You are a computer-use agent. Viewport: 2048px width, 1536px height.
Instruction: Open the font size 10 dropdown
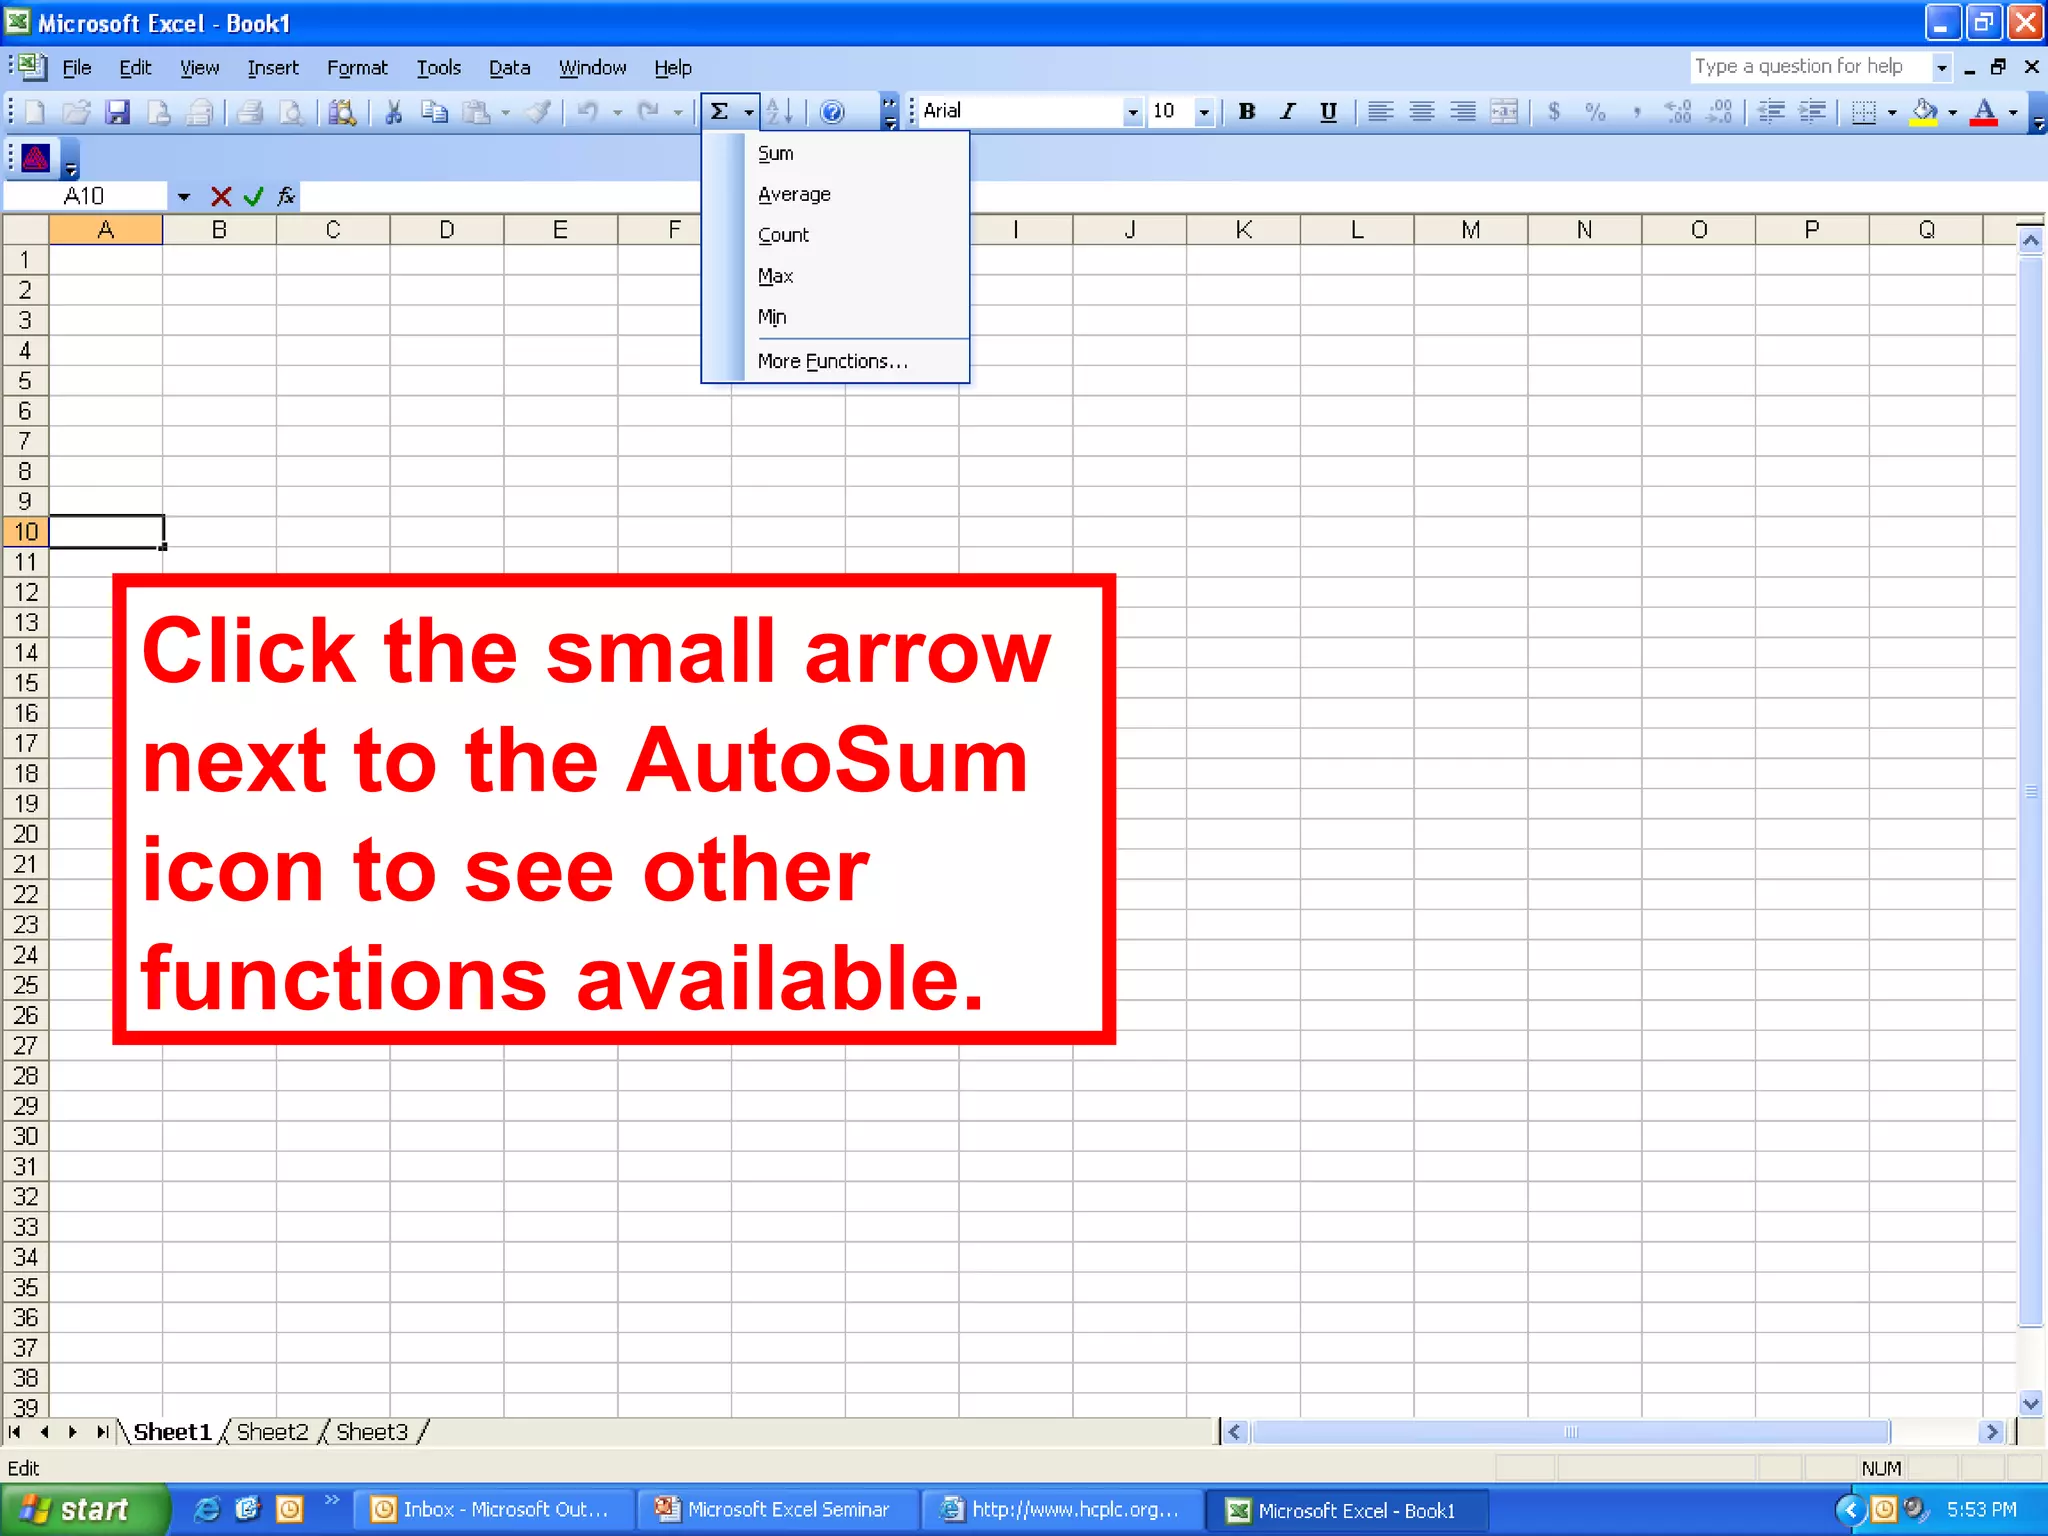click(1204, 112)
